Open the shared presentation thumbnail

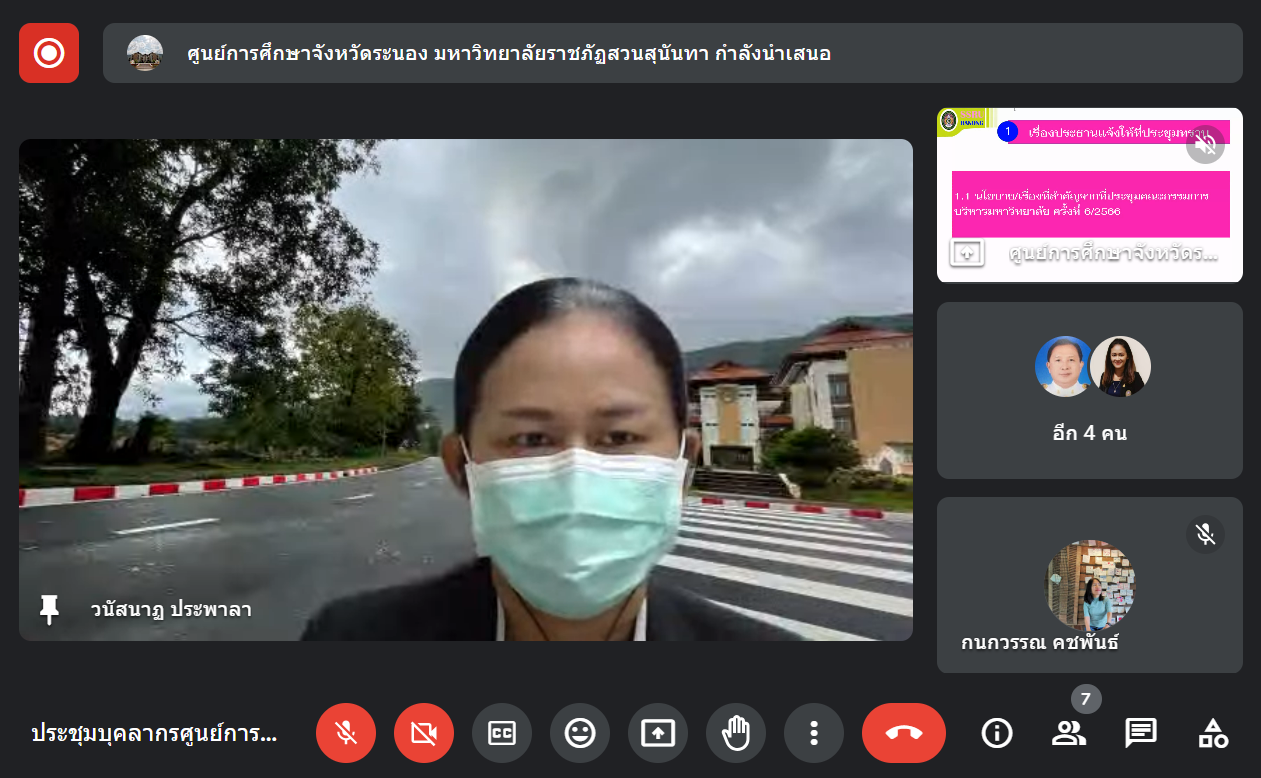click(1088, 195)
